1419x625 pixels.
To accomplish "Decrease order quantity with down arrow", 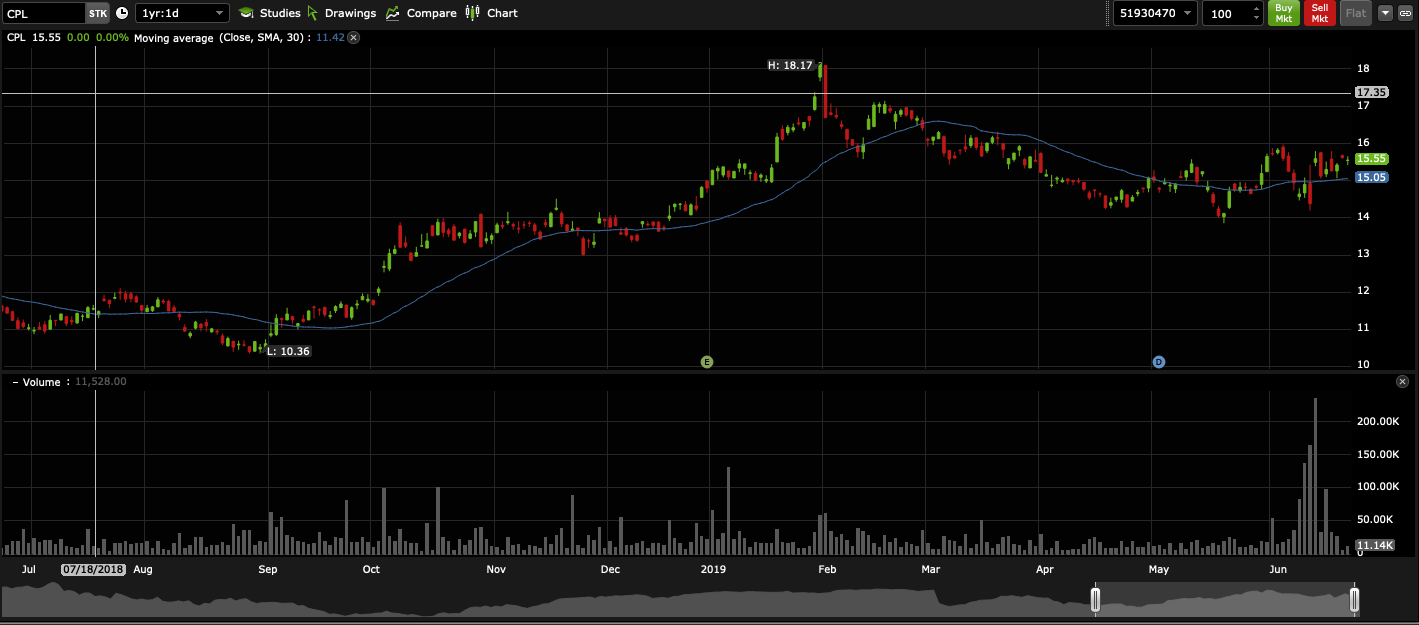I will 1256,19.
